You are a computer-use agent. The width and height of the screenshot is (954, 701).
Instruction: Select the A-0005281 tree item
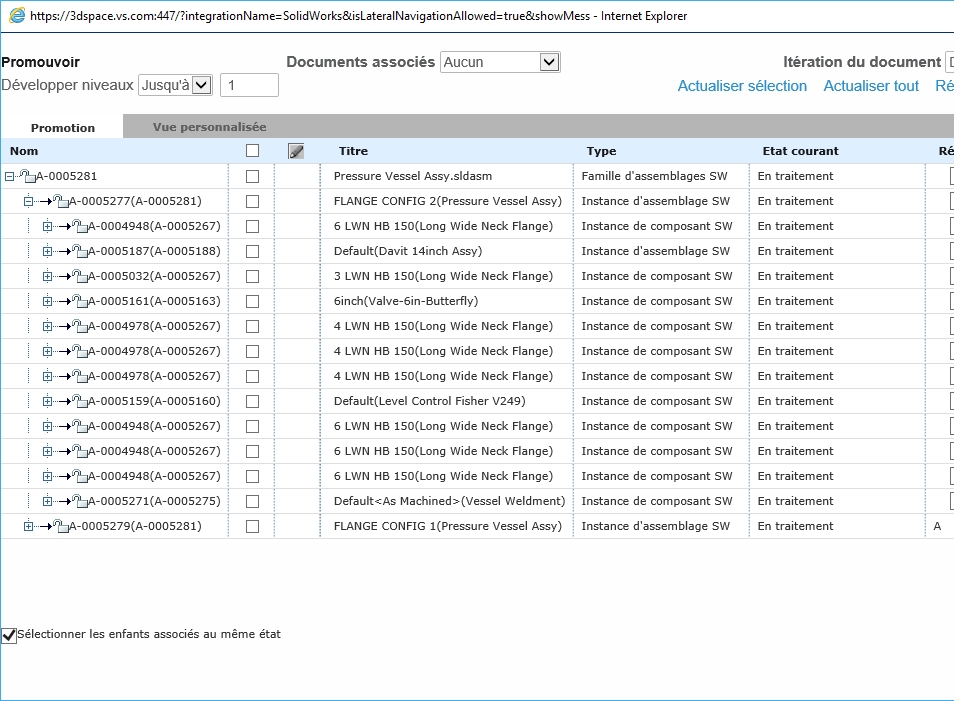pyautogui.click(x=66, y=176)
